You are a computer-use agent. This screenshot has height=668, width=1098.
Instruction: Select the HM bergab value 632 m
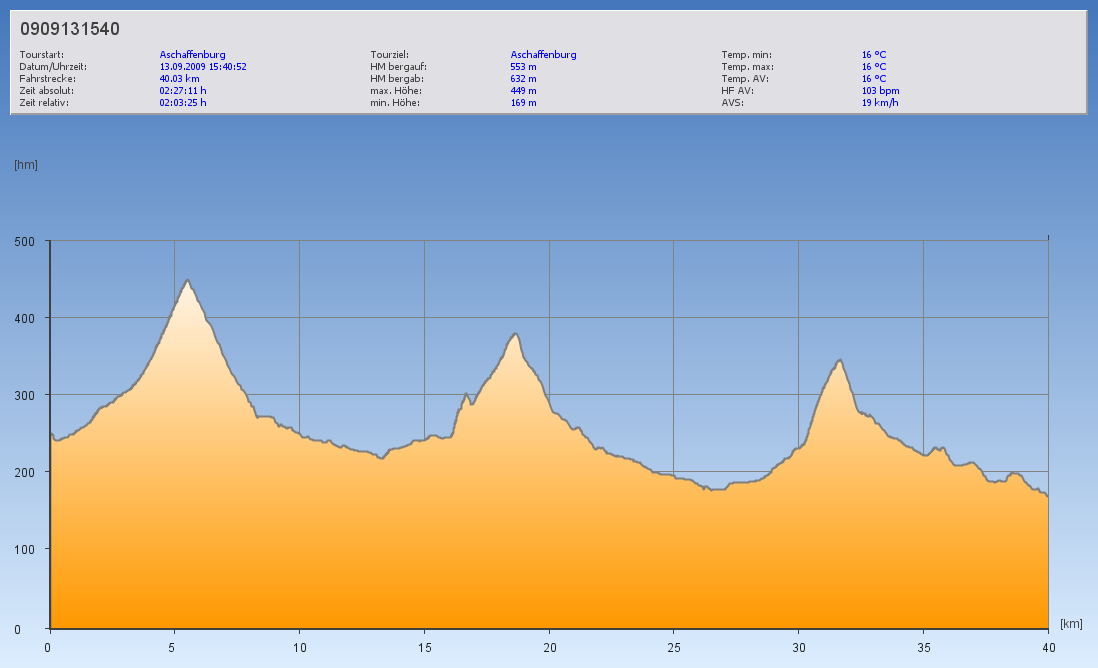pyautogui.click(x=523, y=78)
